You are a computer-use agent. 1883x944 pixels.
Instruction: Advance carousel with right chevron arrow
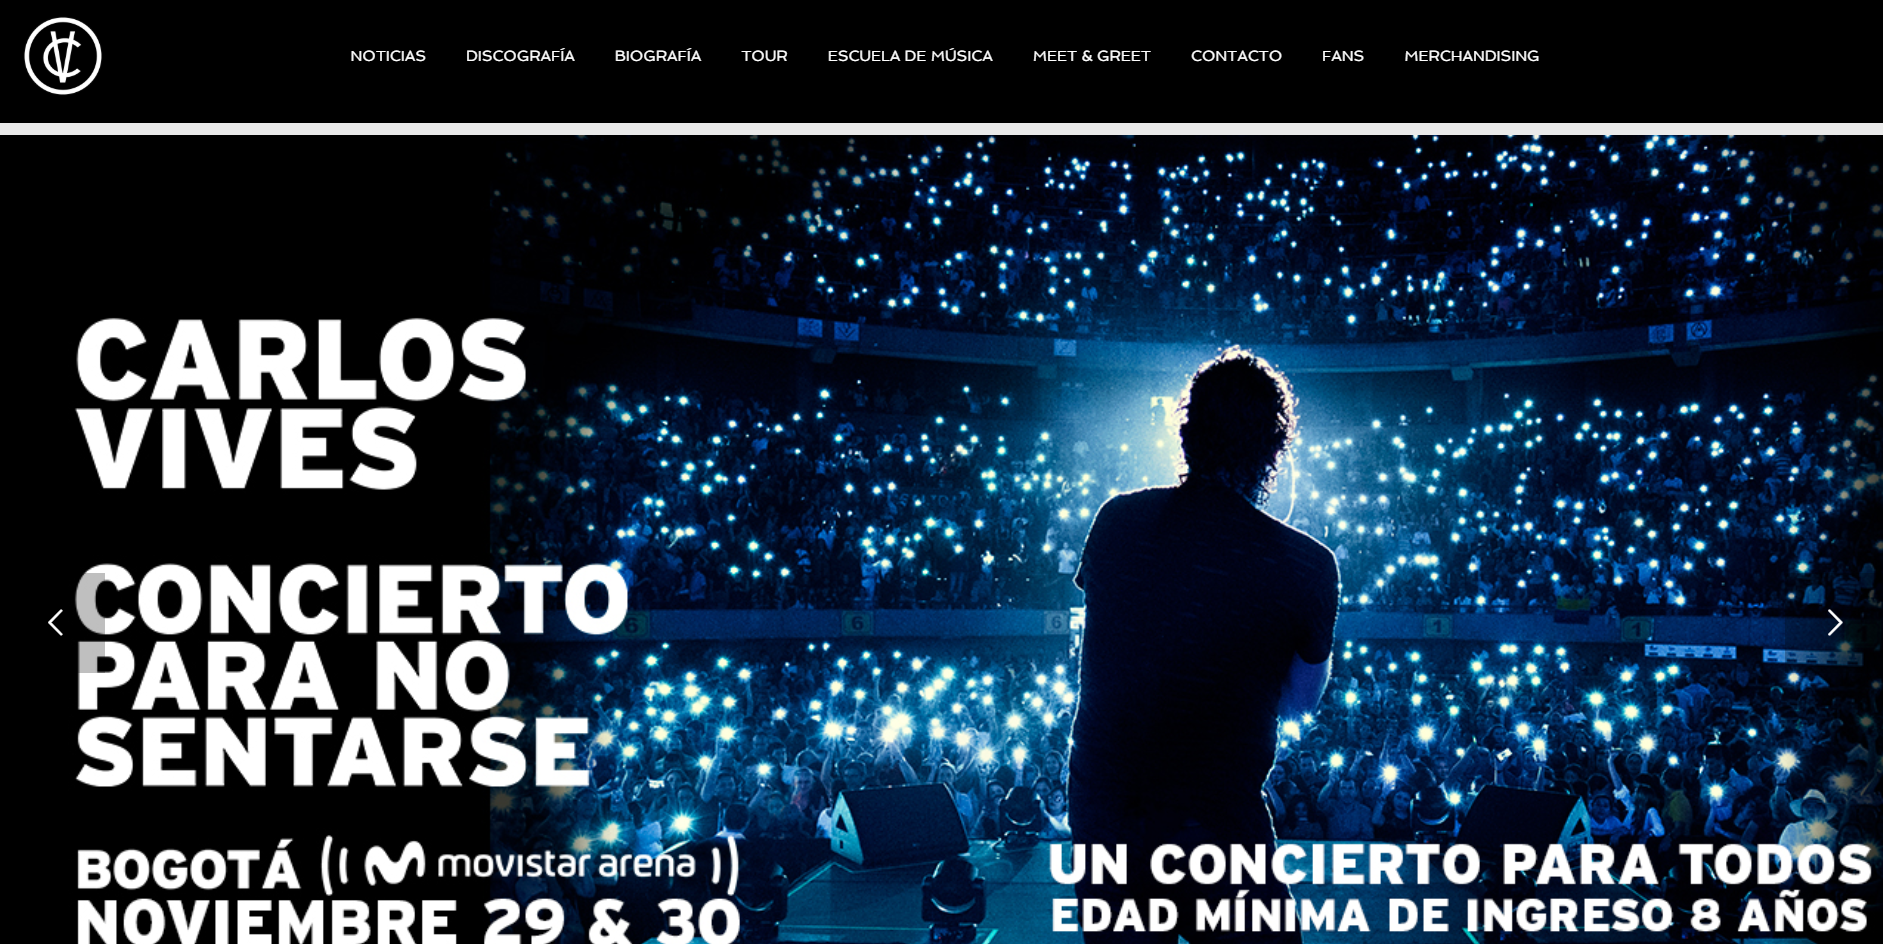click(x=1834, y=623)
